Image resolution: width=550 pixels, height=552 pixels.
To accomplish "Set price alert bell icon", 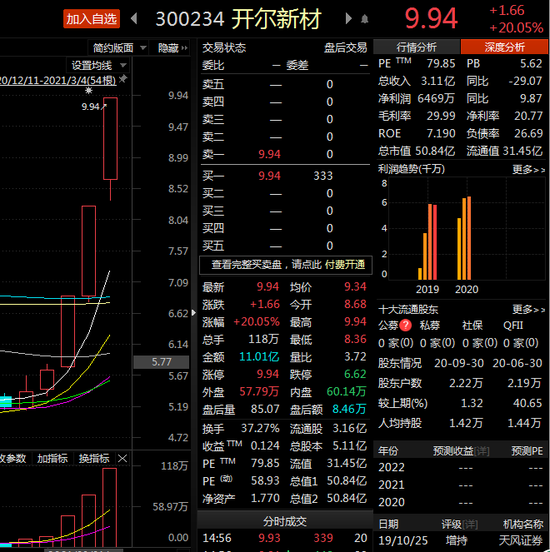I will (x=365, y=19).
